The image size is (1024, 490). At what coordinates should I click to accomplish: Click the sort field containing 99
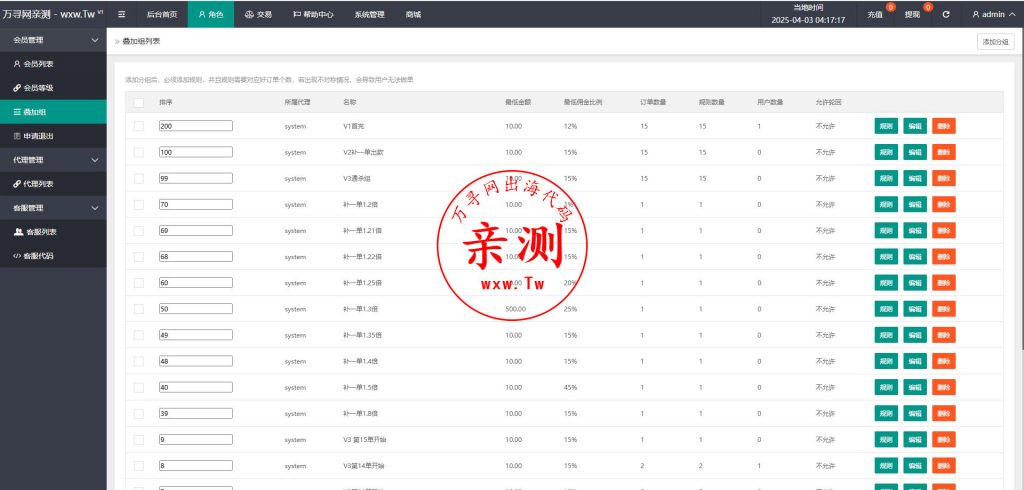point(195,178)
